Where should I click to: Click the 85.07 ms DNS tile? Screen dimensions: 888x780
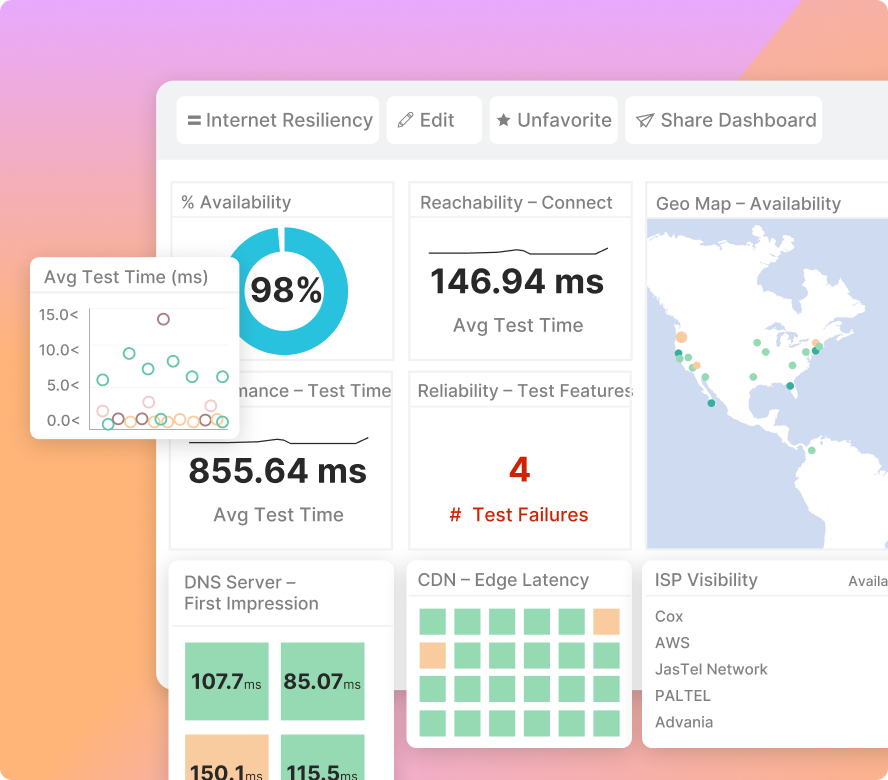(x=322, y=681)
